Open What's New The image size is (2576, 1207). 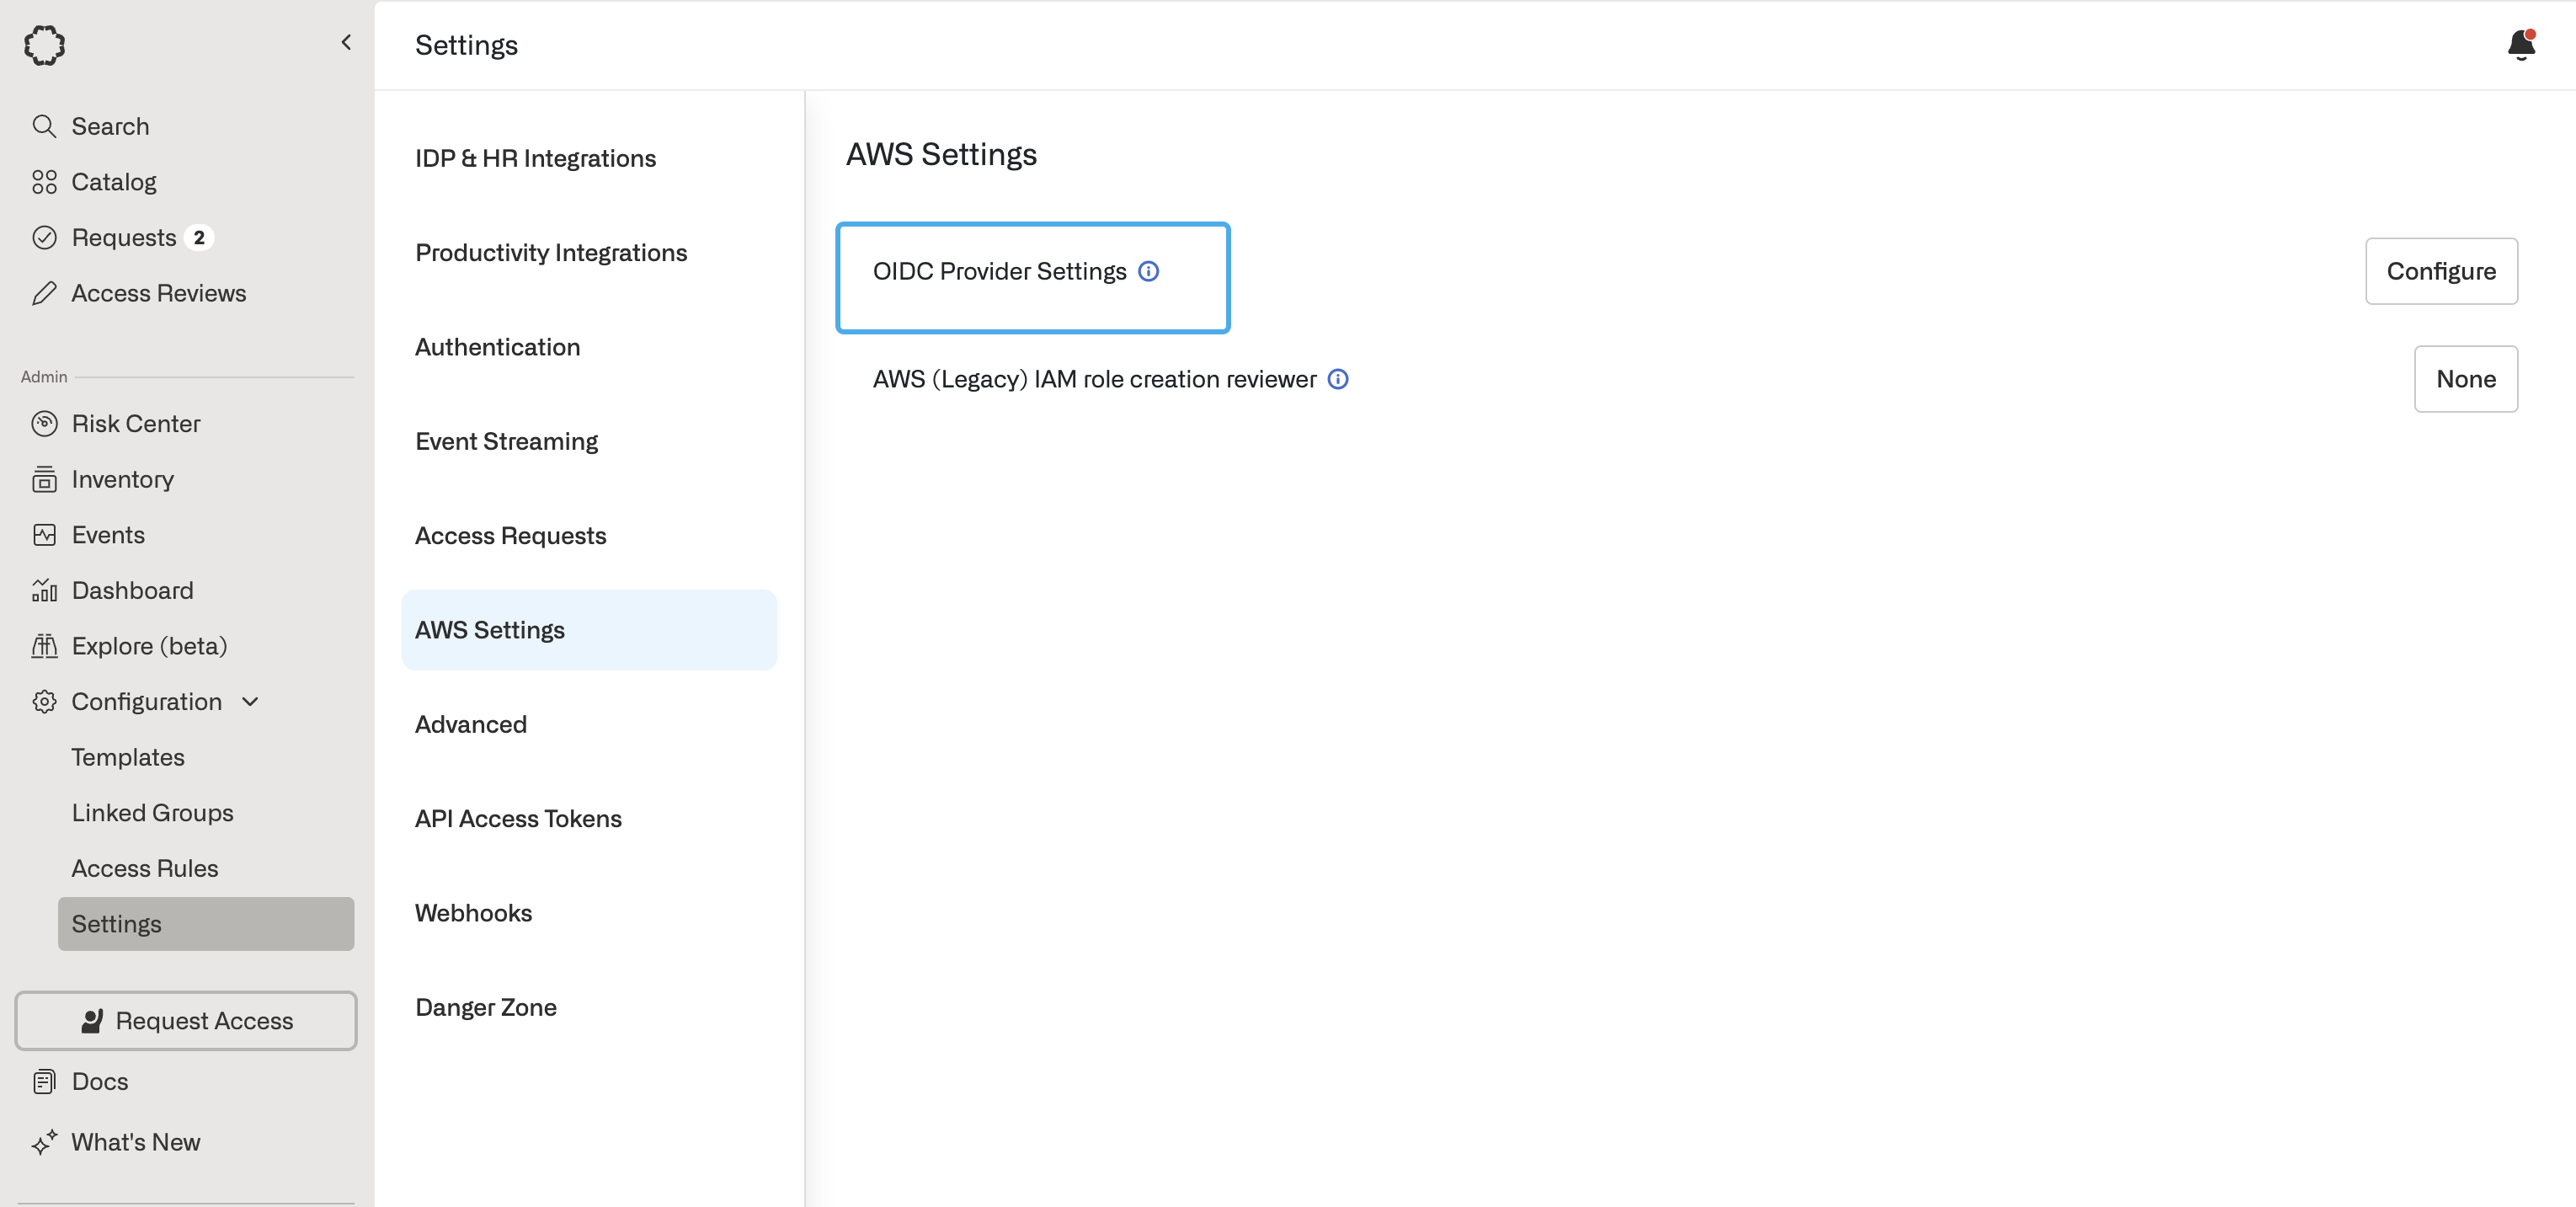click(136, 1142)
